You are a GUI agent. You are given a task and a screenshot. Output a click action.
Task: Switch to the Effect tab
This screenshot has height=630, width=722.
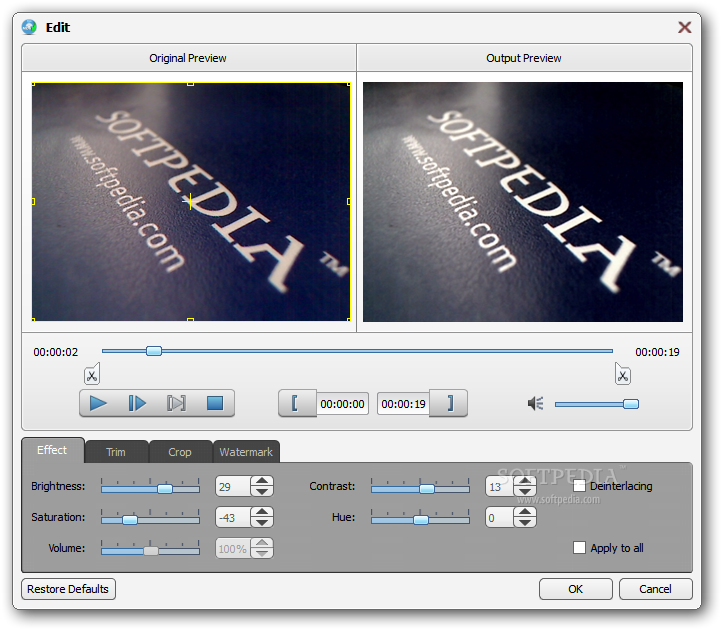point(52,450)
